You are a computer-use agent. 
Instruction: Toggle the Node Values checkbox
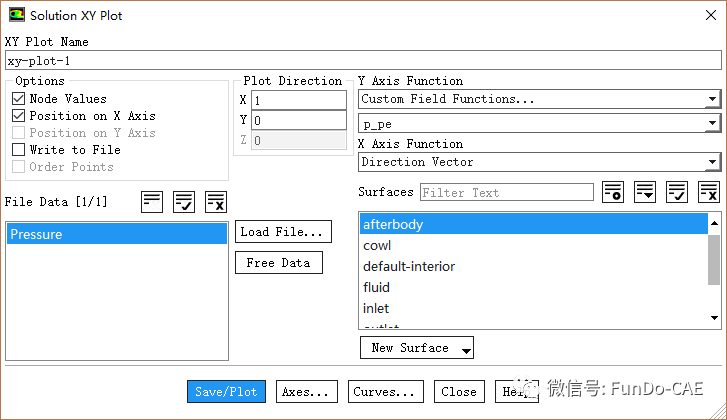19,99
